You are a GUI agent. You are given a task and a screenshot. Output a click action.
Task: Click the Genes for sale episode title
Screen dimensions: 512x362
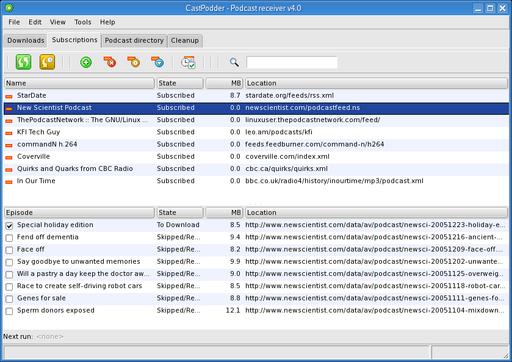click(x=41, y=298)
